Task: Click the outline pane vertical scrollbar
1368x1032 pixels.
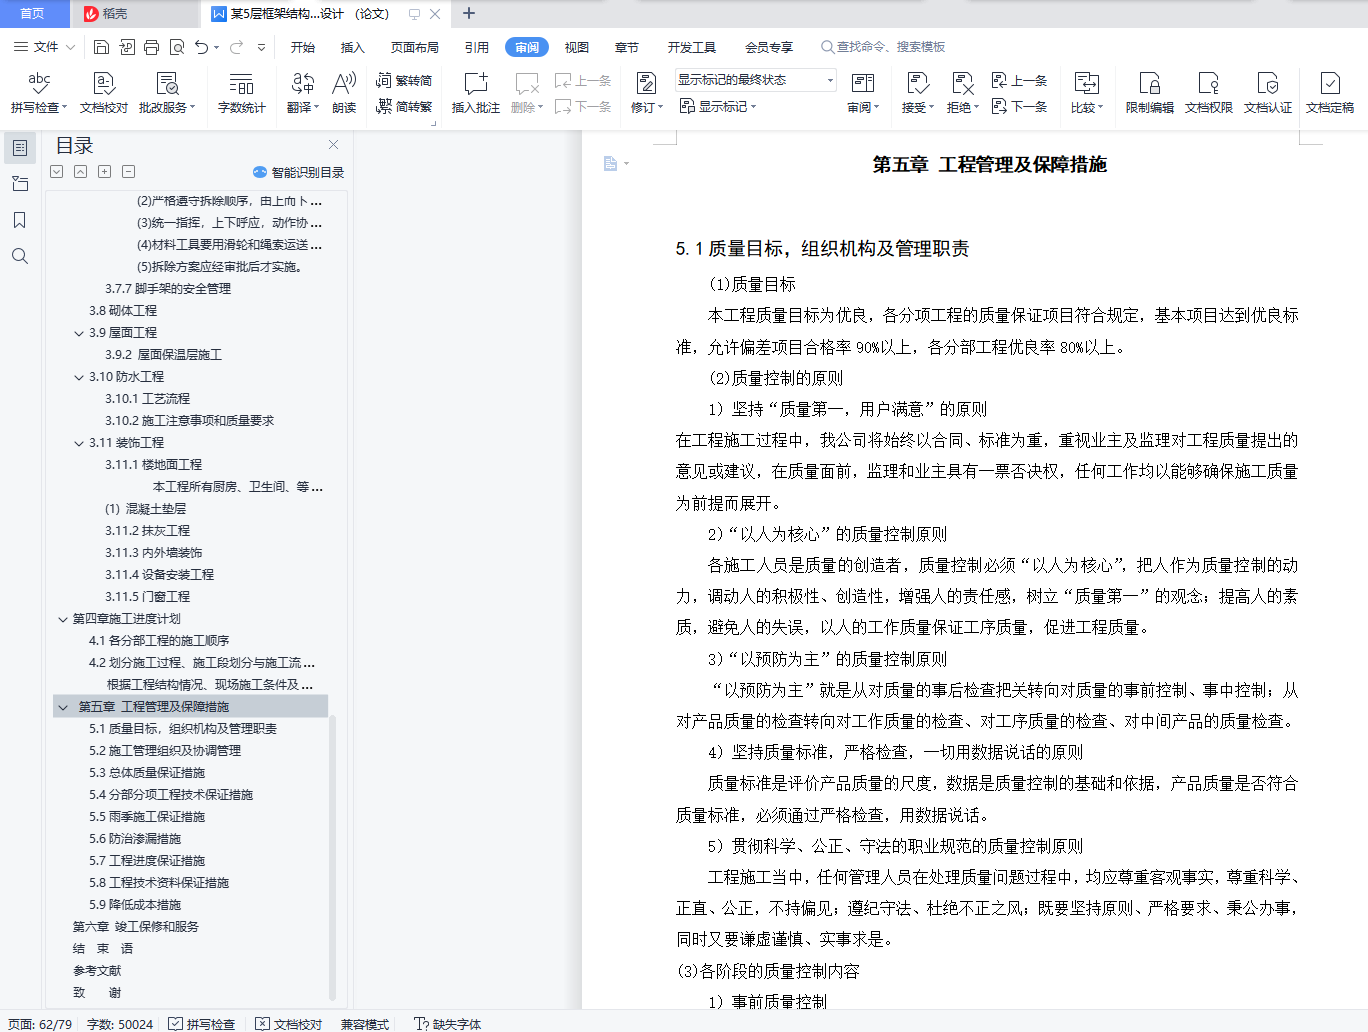Action: coord(332,856)
